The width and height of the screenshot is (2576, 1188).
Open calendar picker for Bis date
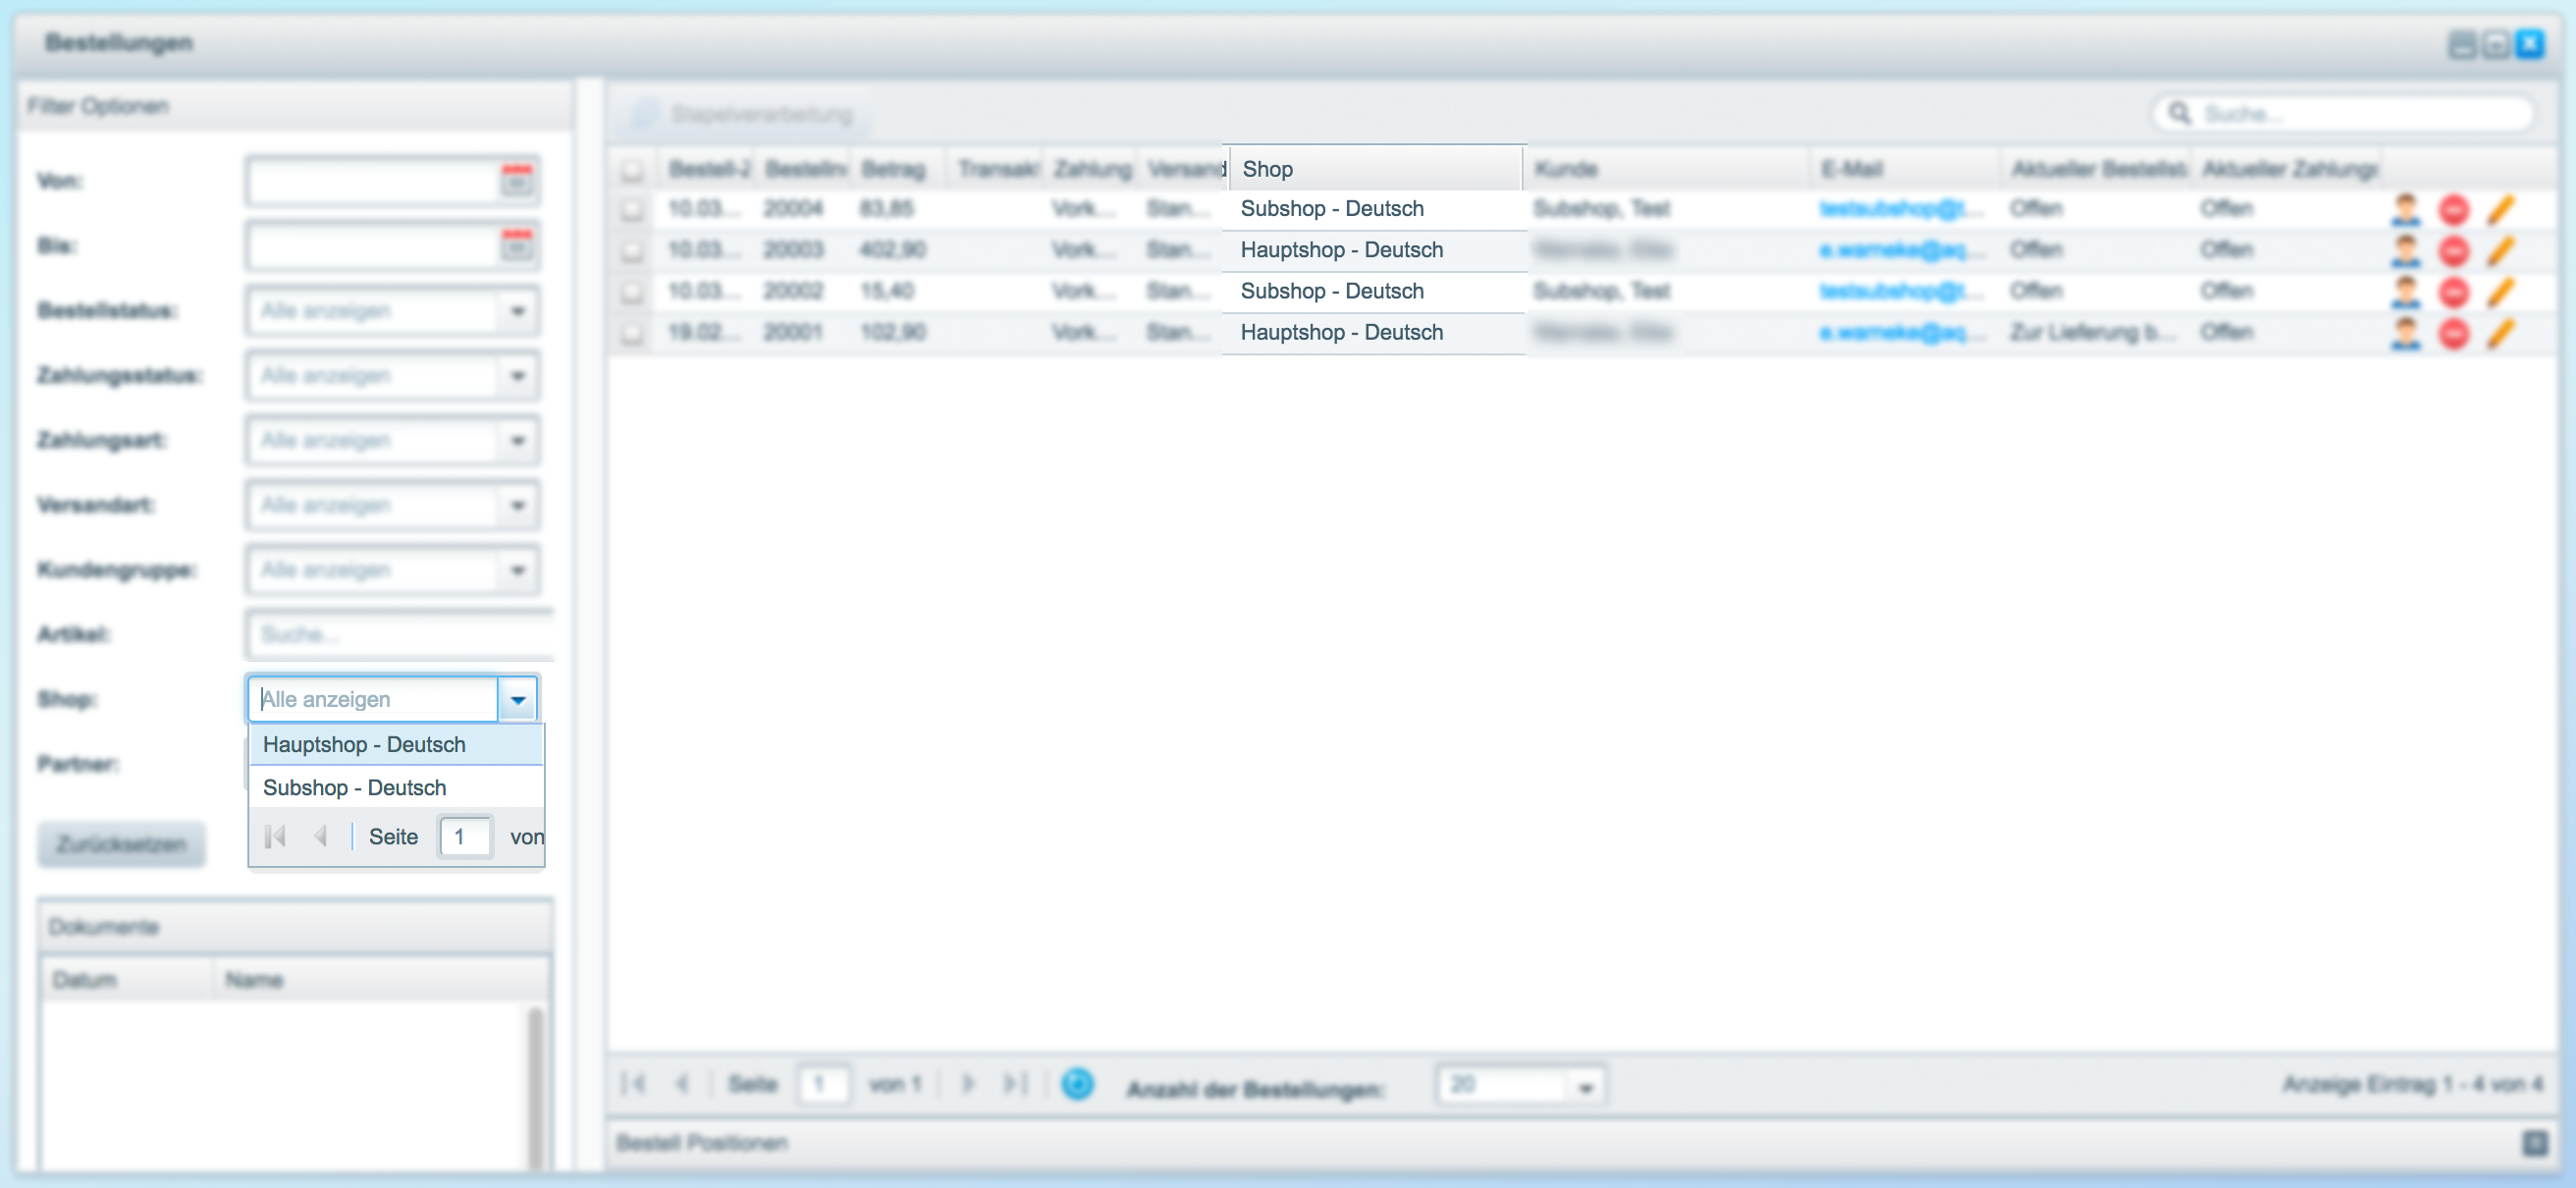click(x=517, y=244)
